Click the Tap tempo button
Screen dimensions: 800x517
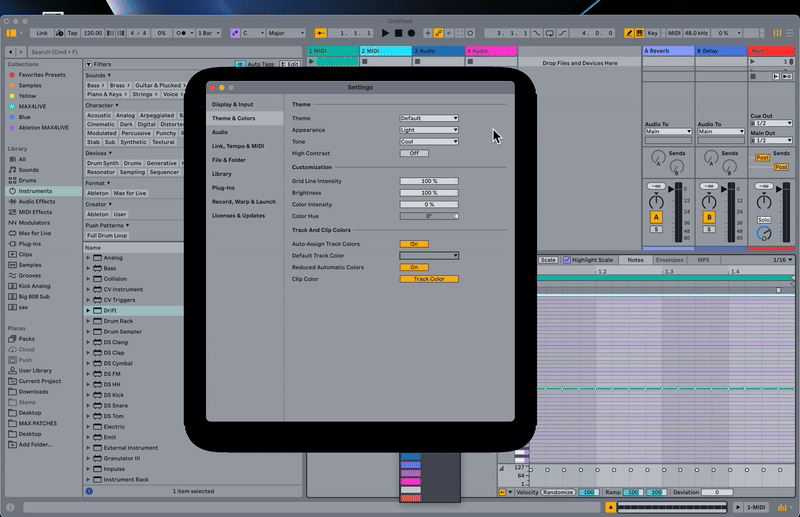tap(71, 33)
